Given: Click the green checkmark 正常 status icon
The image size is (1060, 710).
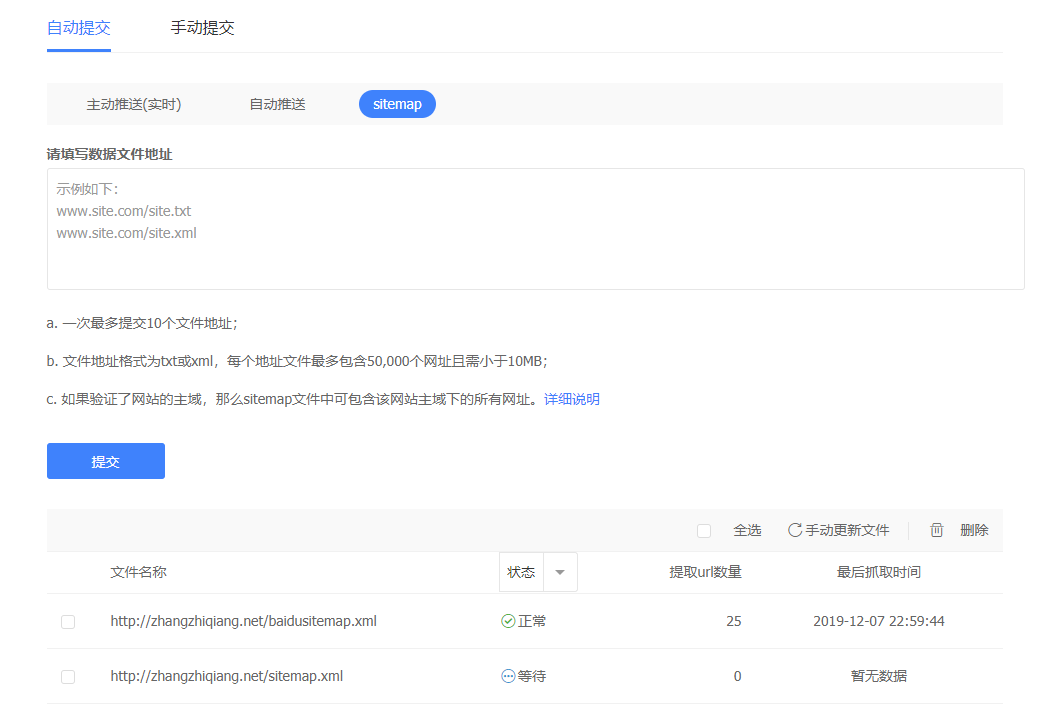Looking at the screenshot, I should coord(508,621).
